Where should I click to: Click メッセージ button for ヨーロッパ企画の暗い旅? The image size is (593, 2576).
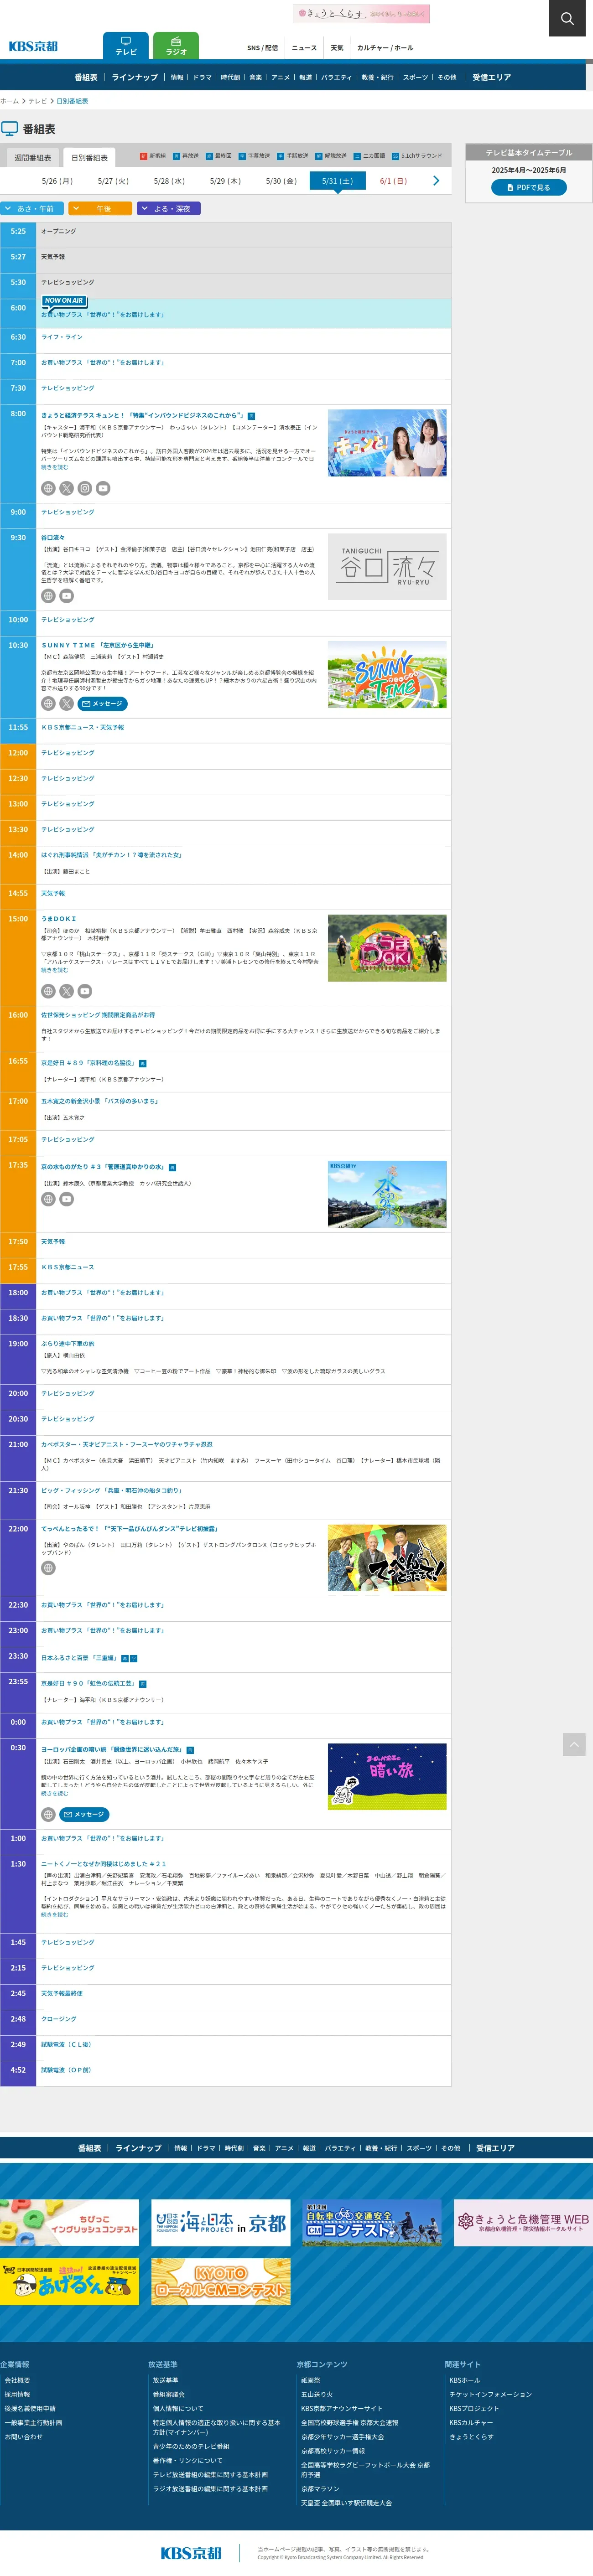click(84, 1814)
